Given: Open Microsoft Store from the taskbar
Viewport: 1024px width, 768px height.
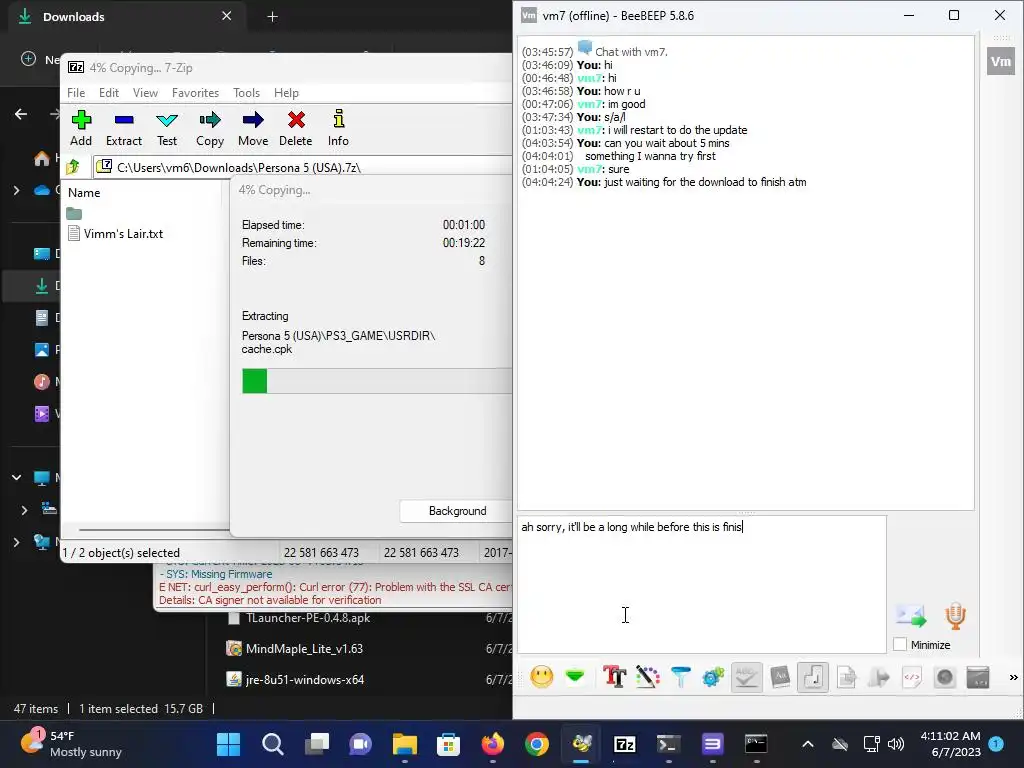Looking at the screenshot, I should [449, 744].
